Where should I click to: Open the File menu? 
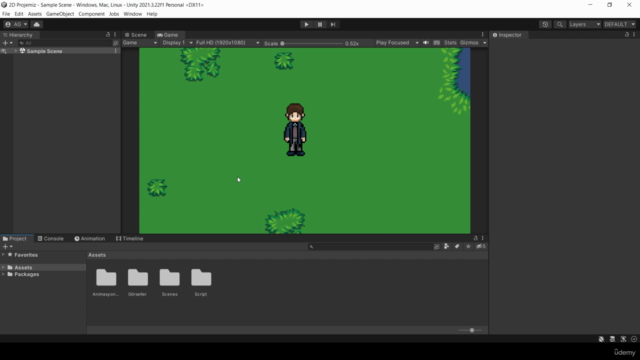coord(6,14)
